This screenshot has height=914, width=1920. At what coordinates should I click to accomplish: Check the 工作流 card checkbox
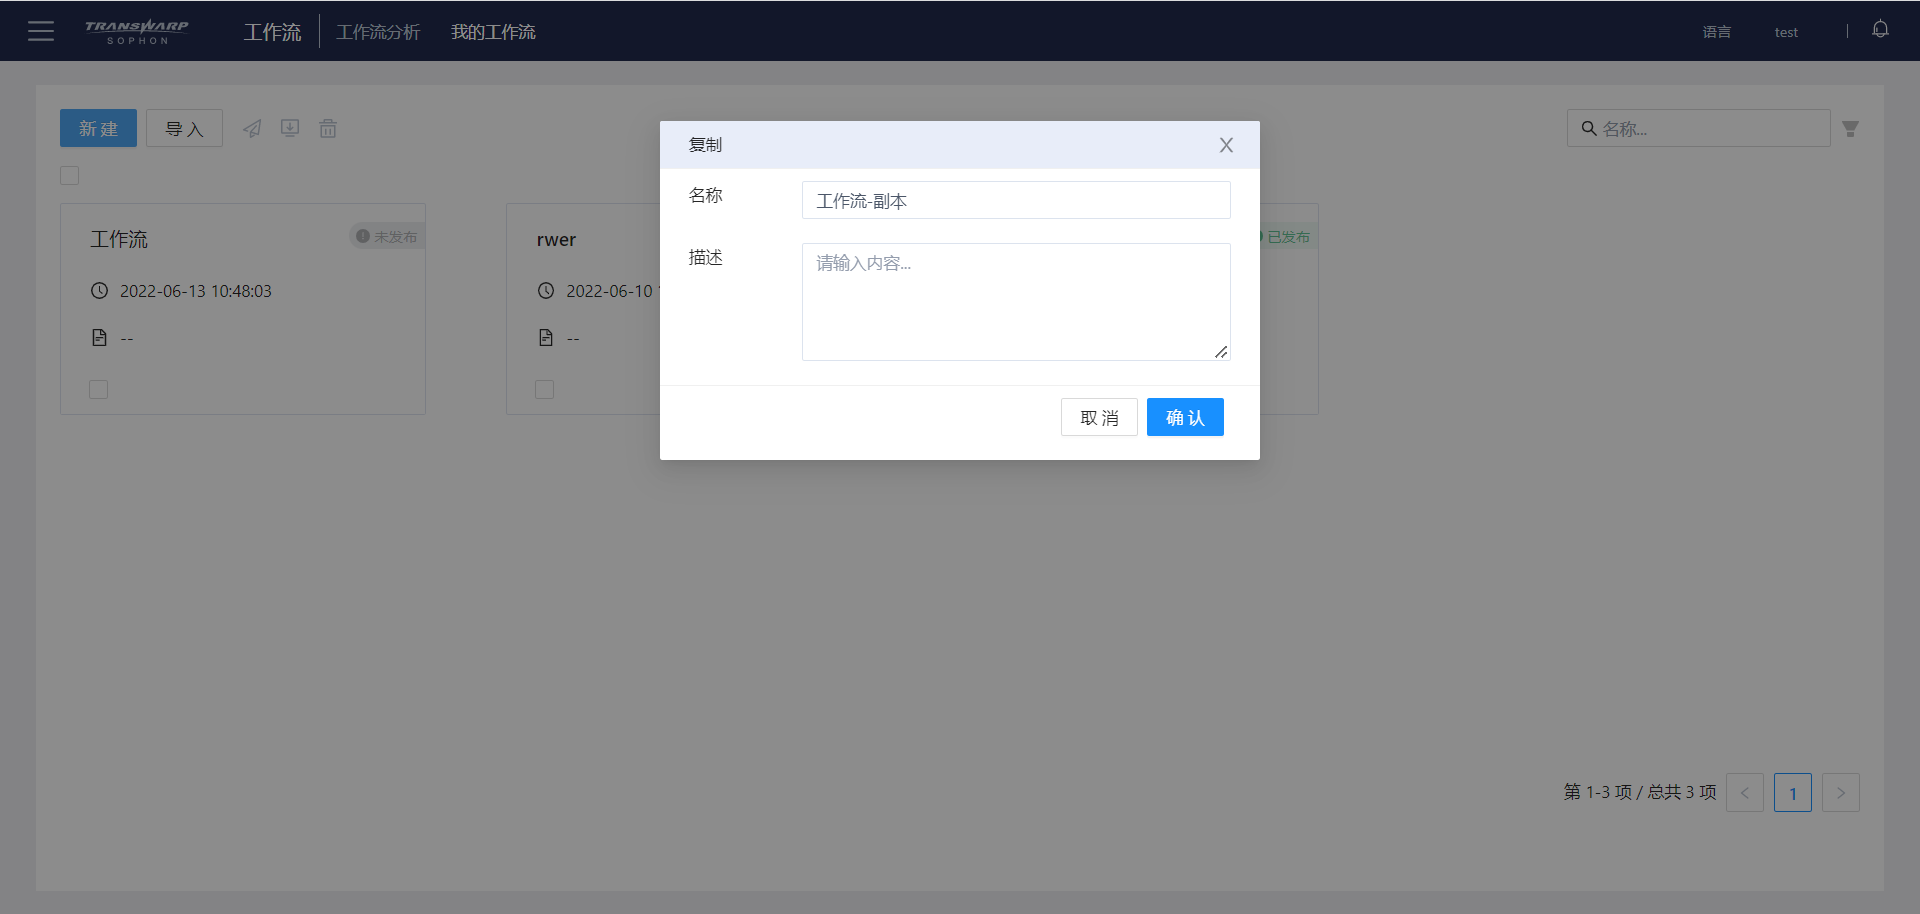coord(98,389)
